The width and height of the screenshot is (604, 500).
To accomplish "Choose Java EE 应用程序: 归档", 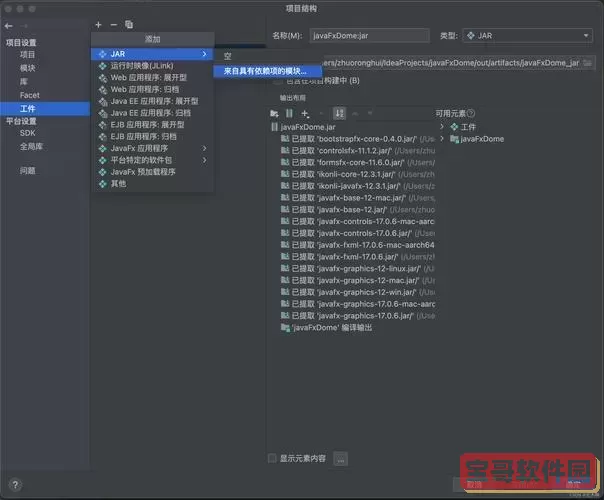I will (x=152, y=113).
